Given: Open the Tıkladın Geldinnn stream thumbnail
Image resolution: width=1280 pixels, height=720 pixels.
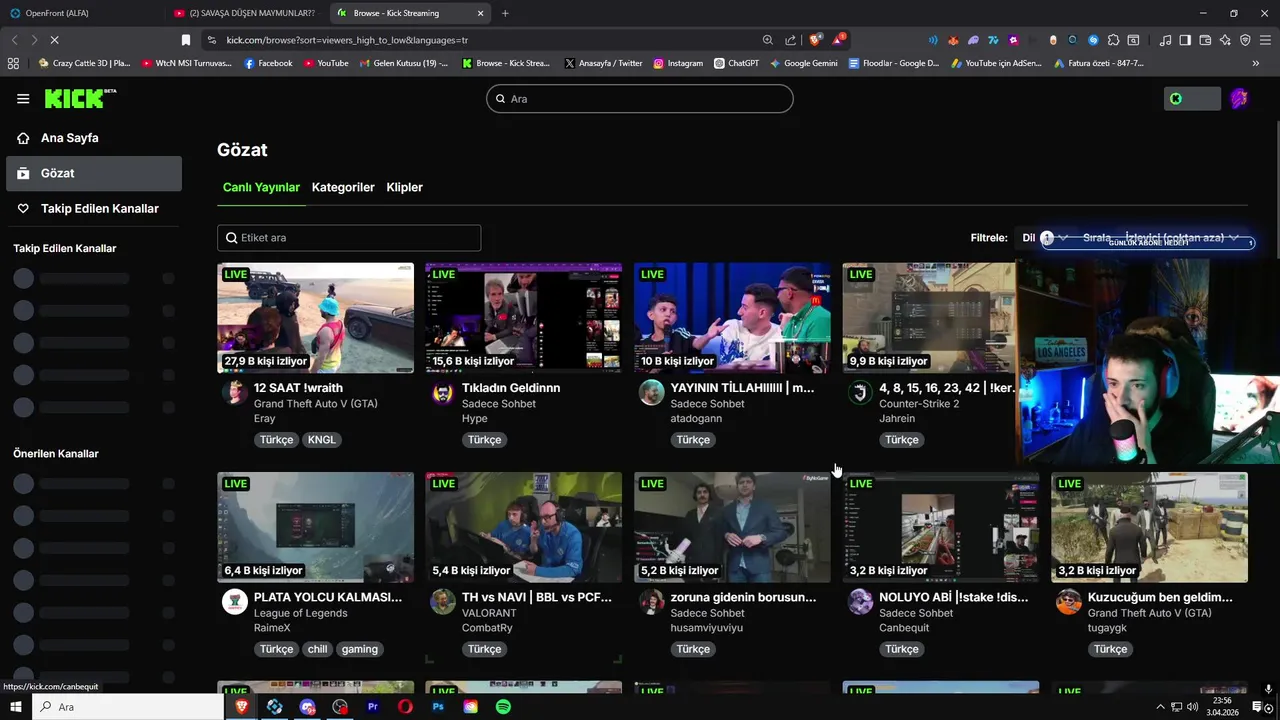Looking at the screenshot, I should pyautogui.click(x=524, y=318).
